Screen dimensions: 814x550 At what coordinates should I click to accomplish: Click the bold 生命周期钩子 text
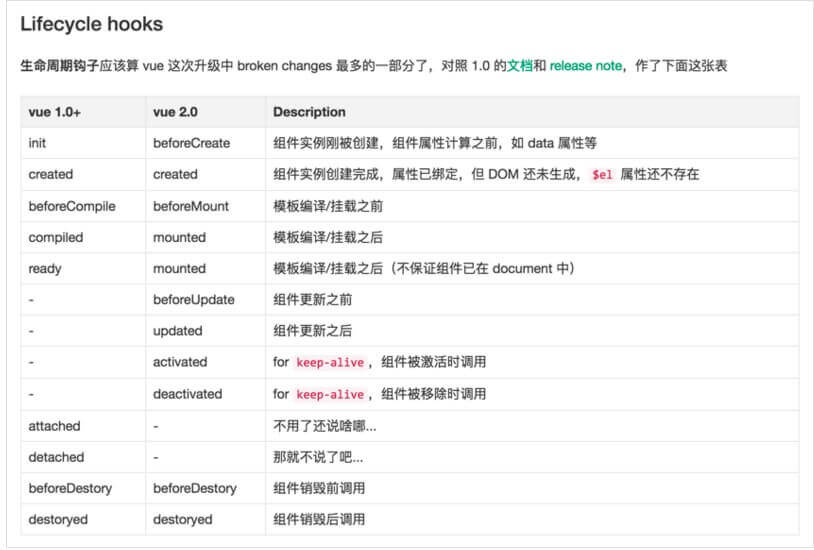coord(59,66)
